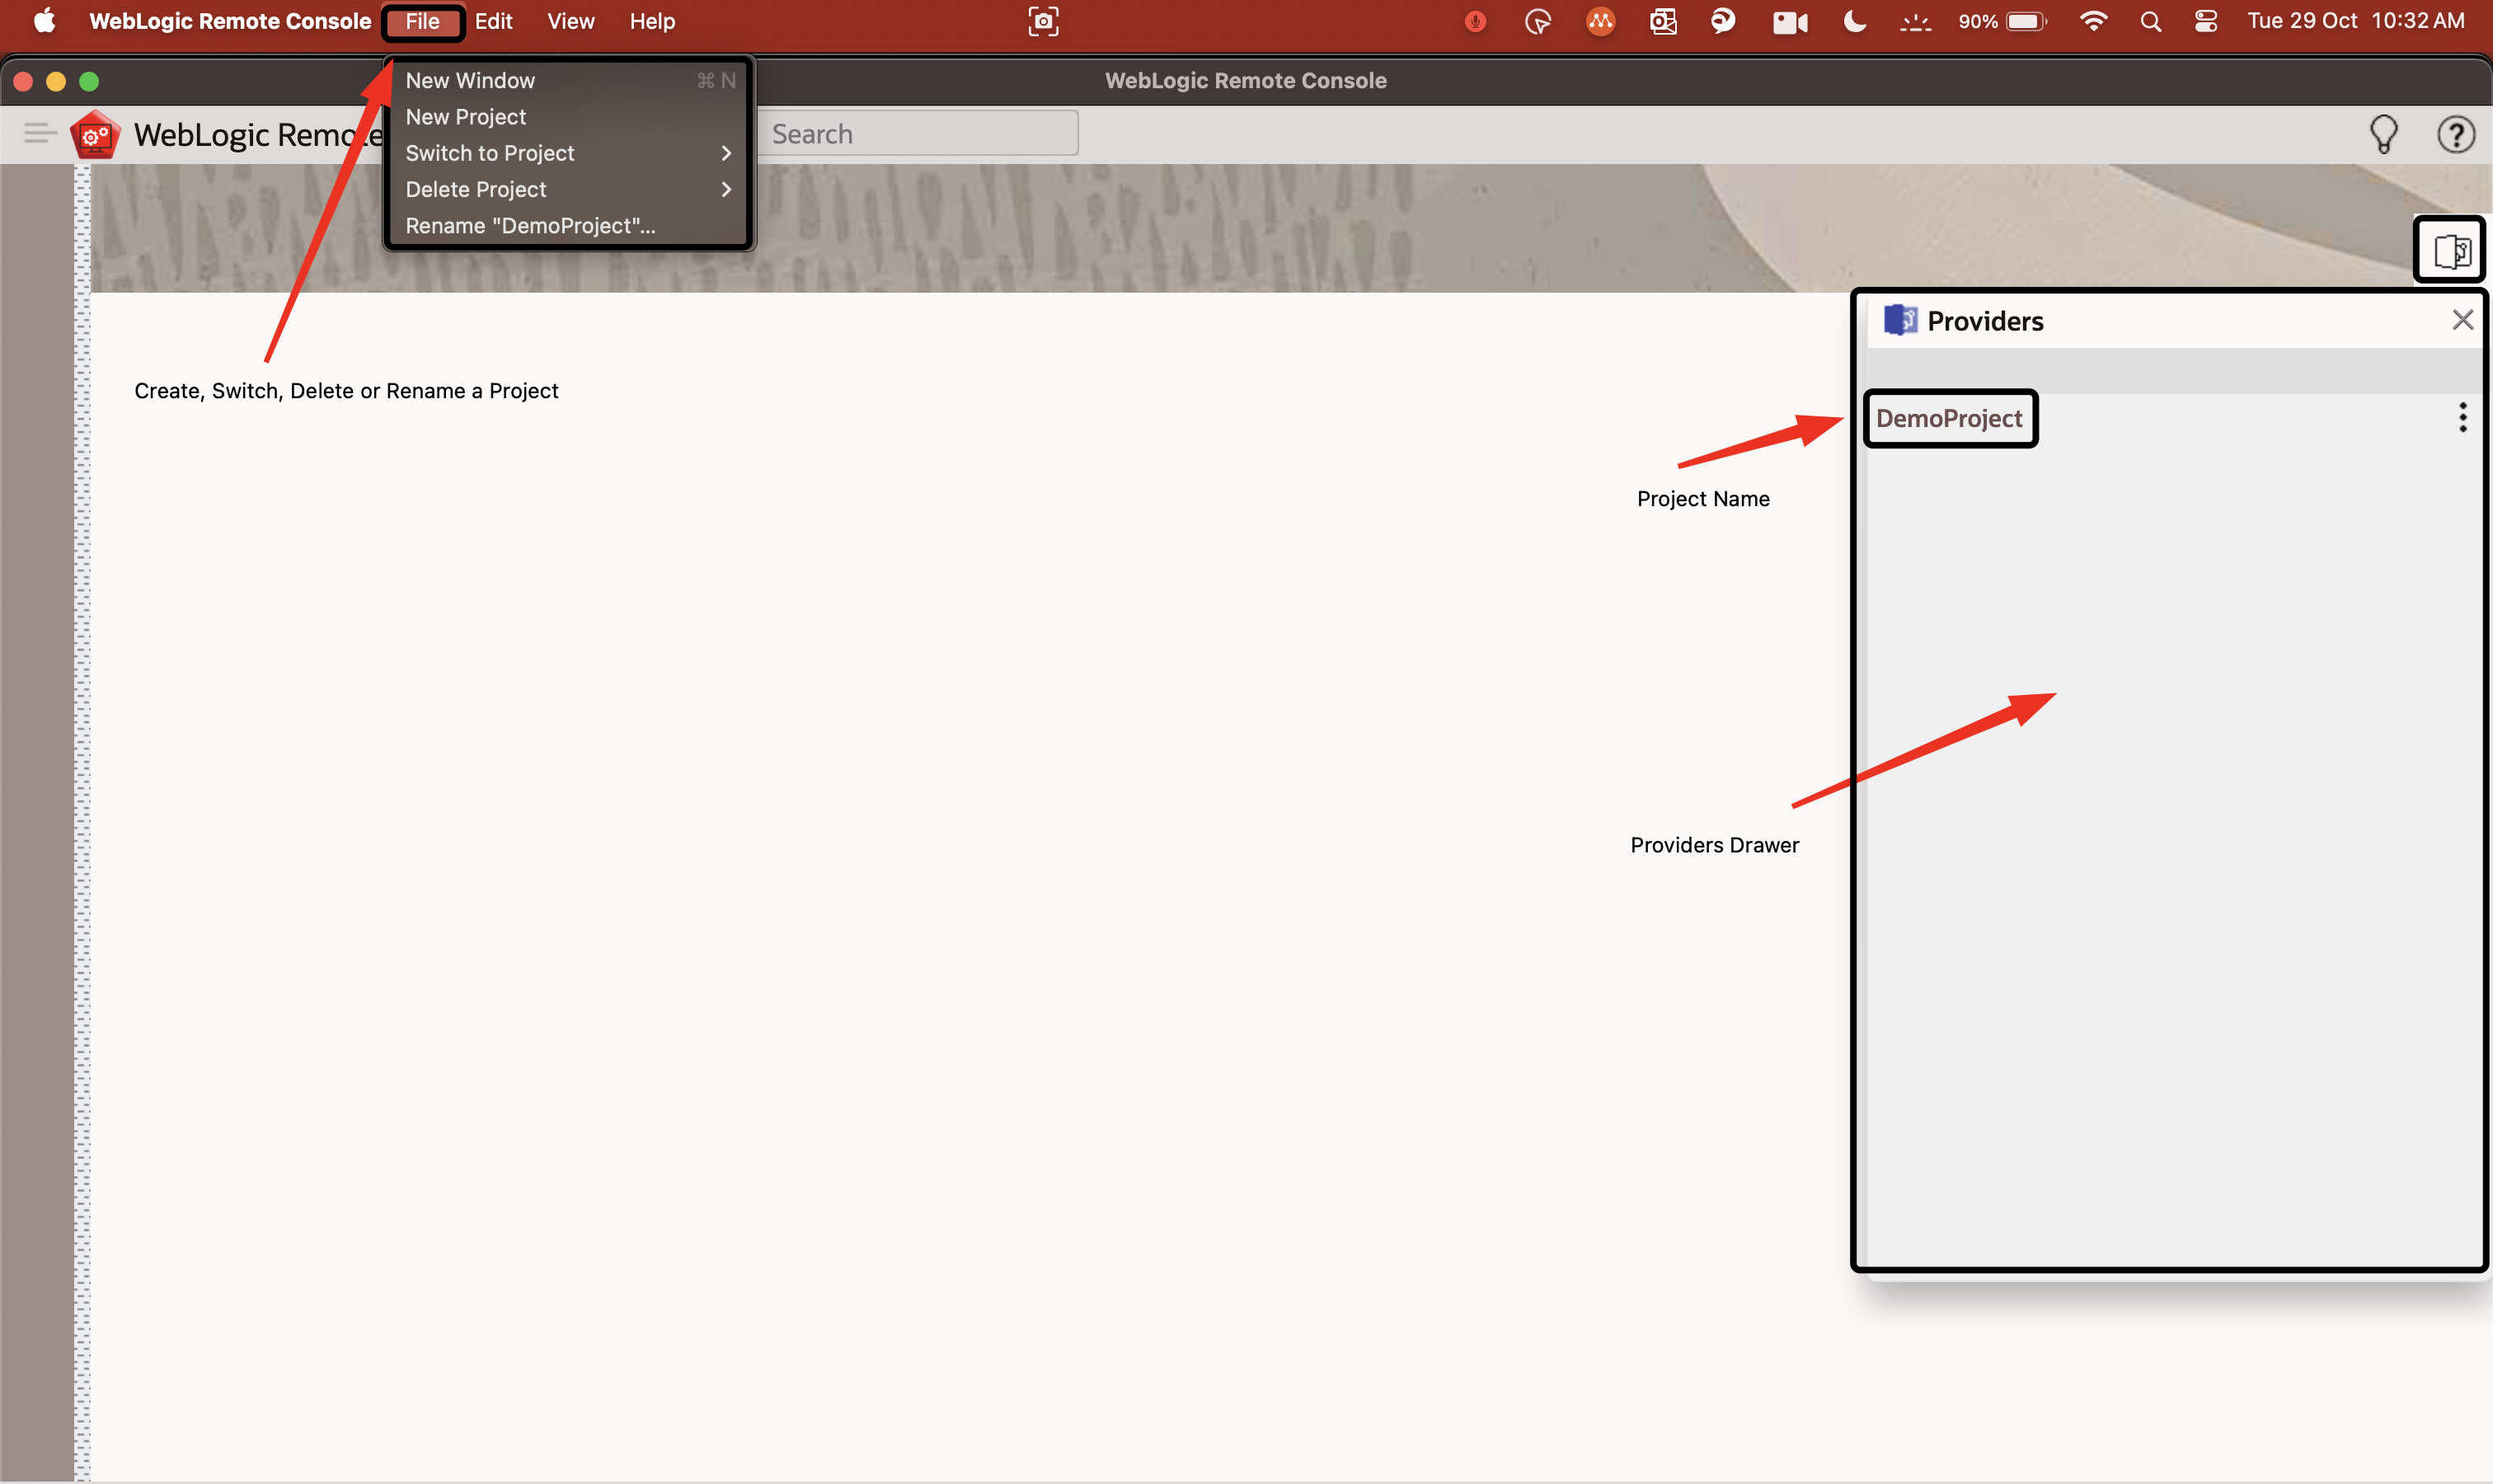Click the DemoProject project name
This screenshot has height=1484, width=2493.
click(x=1949, y=418)
